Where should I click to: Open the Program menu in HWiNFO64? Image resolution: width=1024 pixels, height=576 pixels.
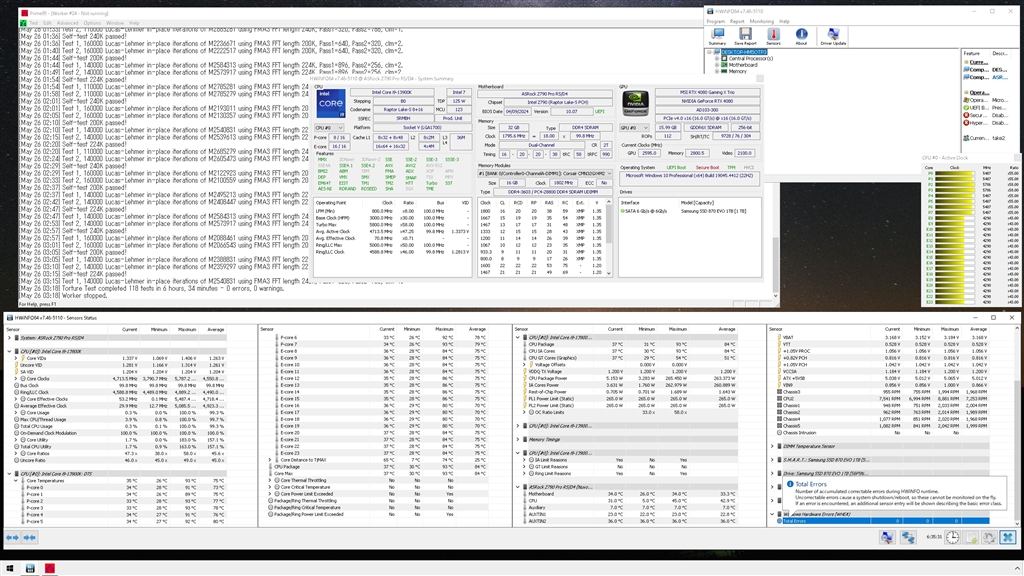click(x=716, y=22)
